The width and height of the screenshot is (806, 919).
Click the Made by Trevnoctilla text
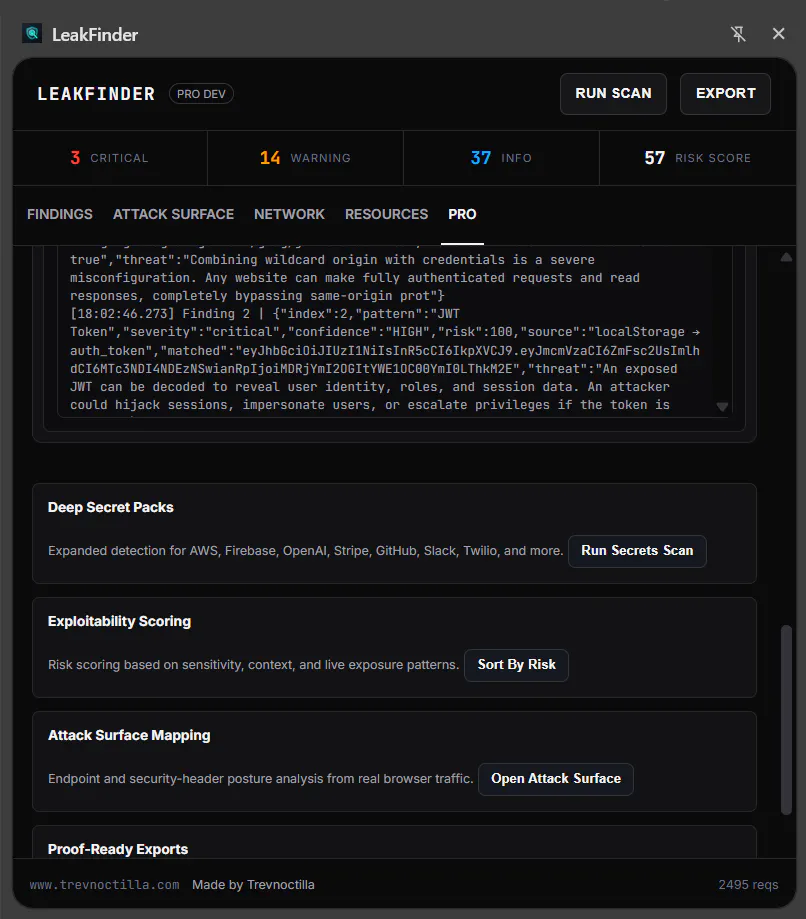click(x=253, y=884)
